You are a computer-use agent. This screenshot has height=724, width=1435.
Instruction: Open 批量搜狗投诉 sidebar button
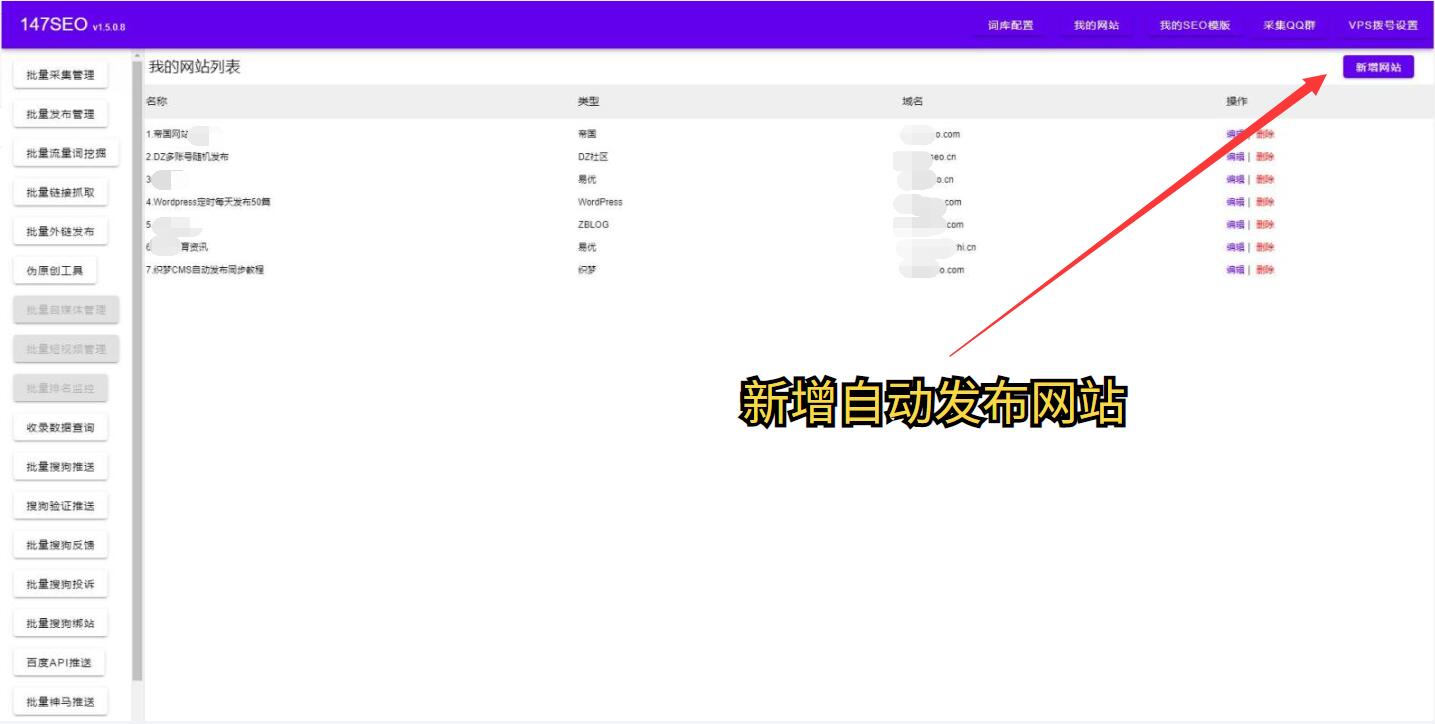tap(60, 584)
